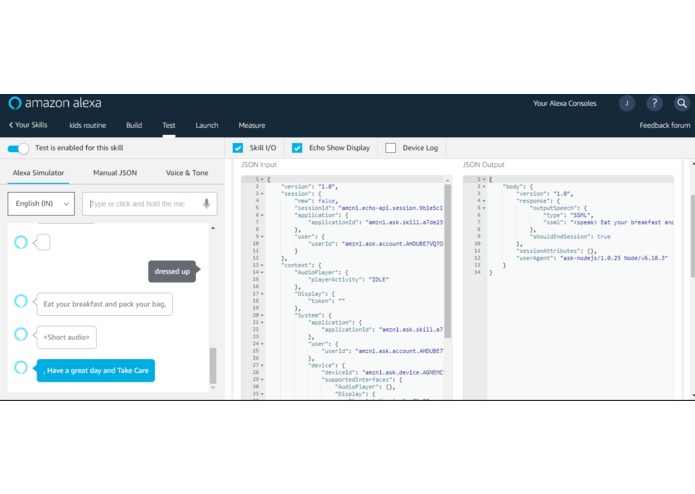Open the Measure tab

coord(252,125)
